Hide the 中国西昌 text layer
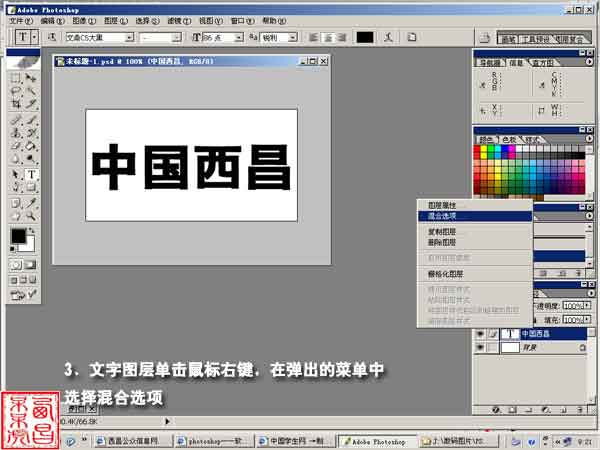 tap(480, 334)
